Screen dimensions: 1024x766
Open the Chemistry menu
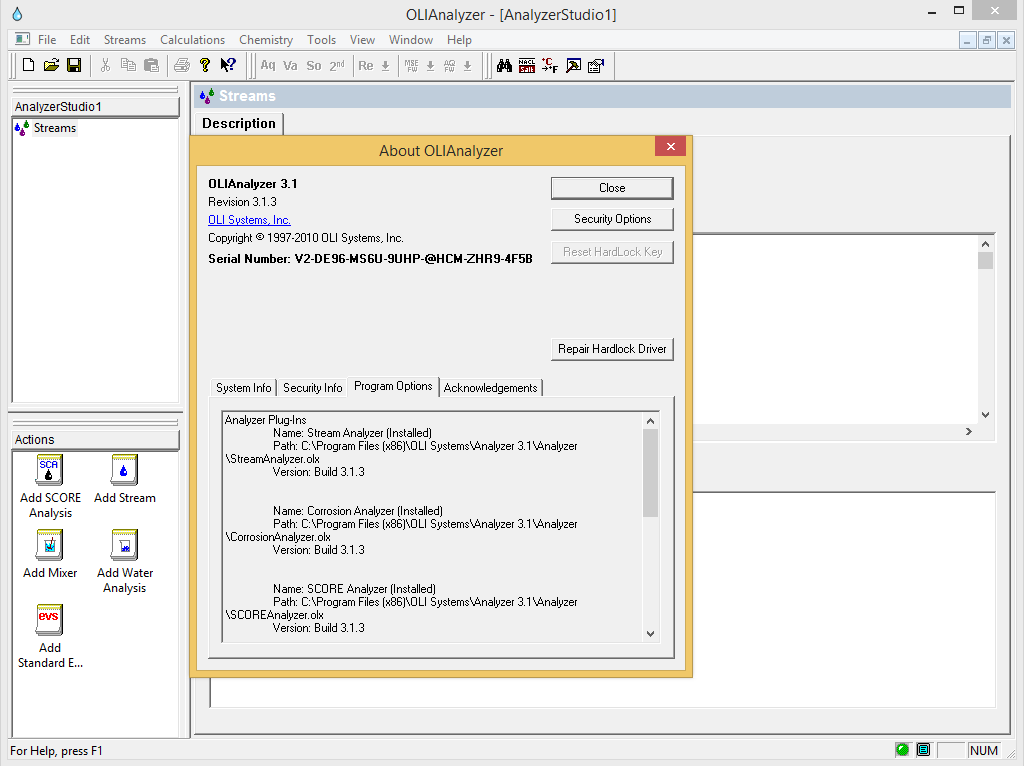tap(265, 40)
